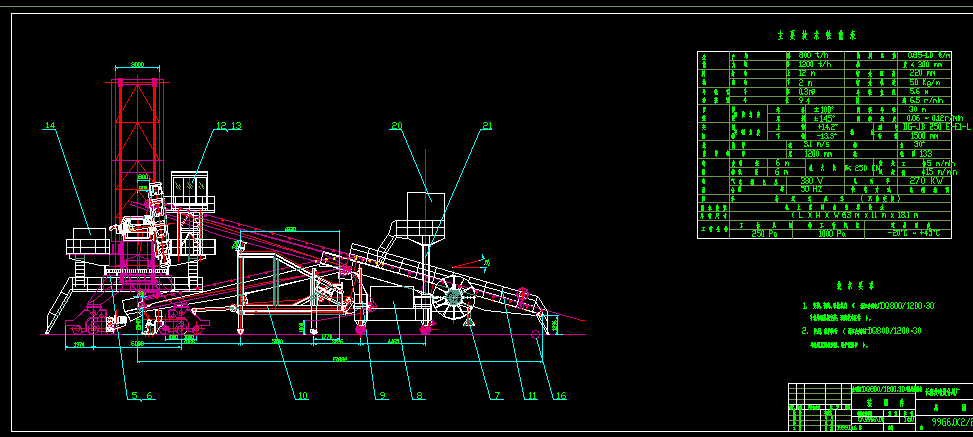The image size is (973, 437).
Task: Click the part callout label "10"
Action: point(302,395)
